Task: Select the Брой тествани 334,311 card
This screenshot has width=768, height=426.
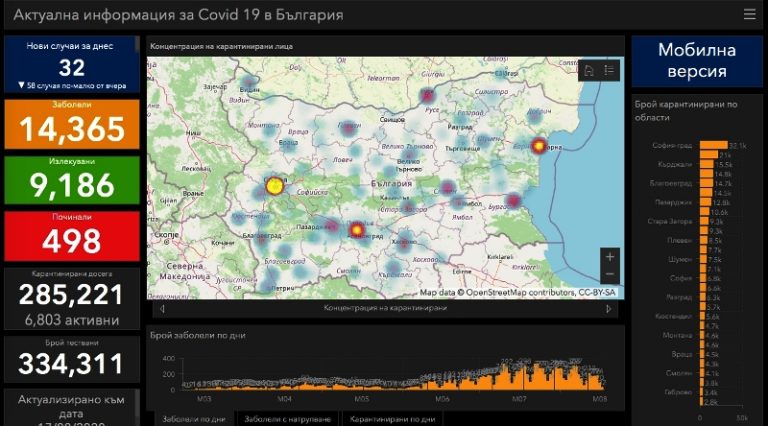Action: [x=72, y=359]
